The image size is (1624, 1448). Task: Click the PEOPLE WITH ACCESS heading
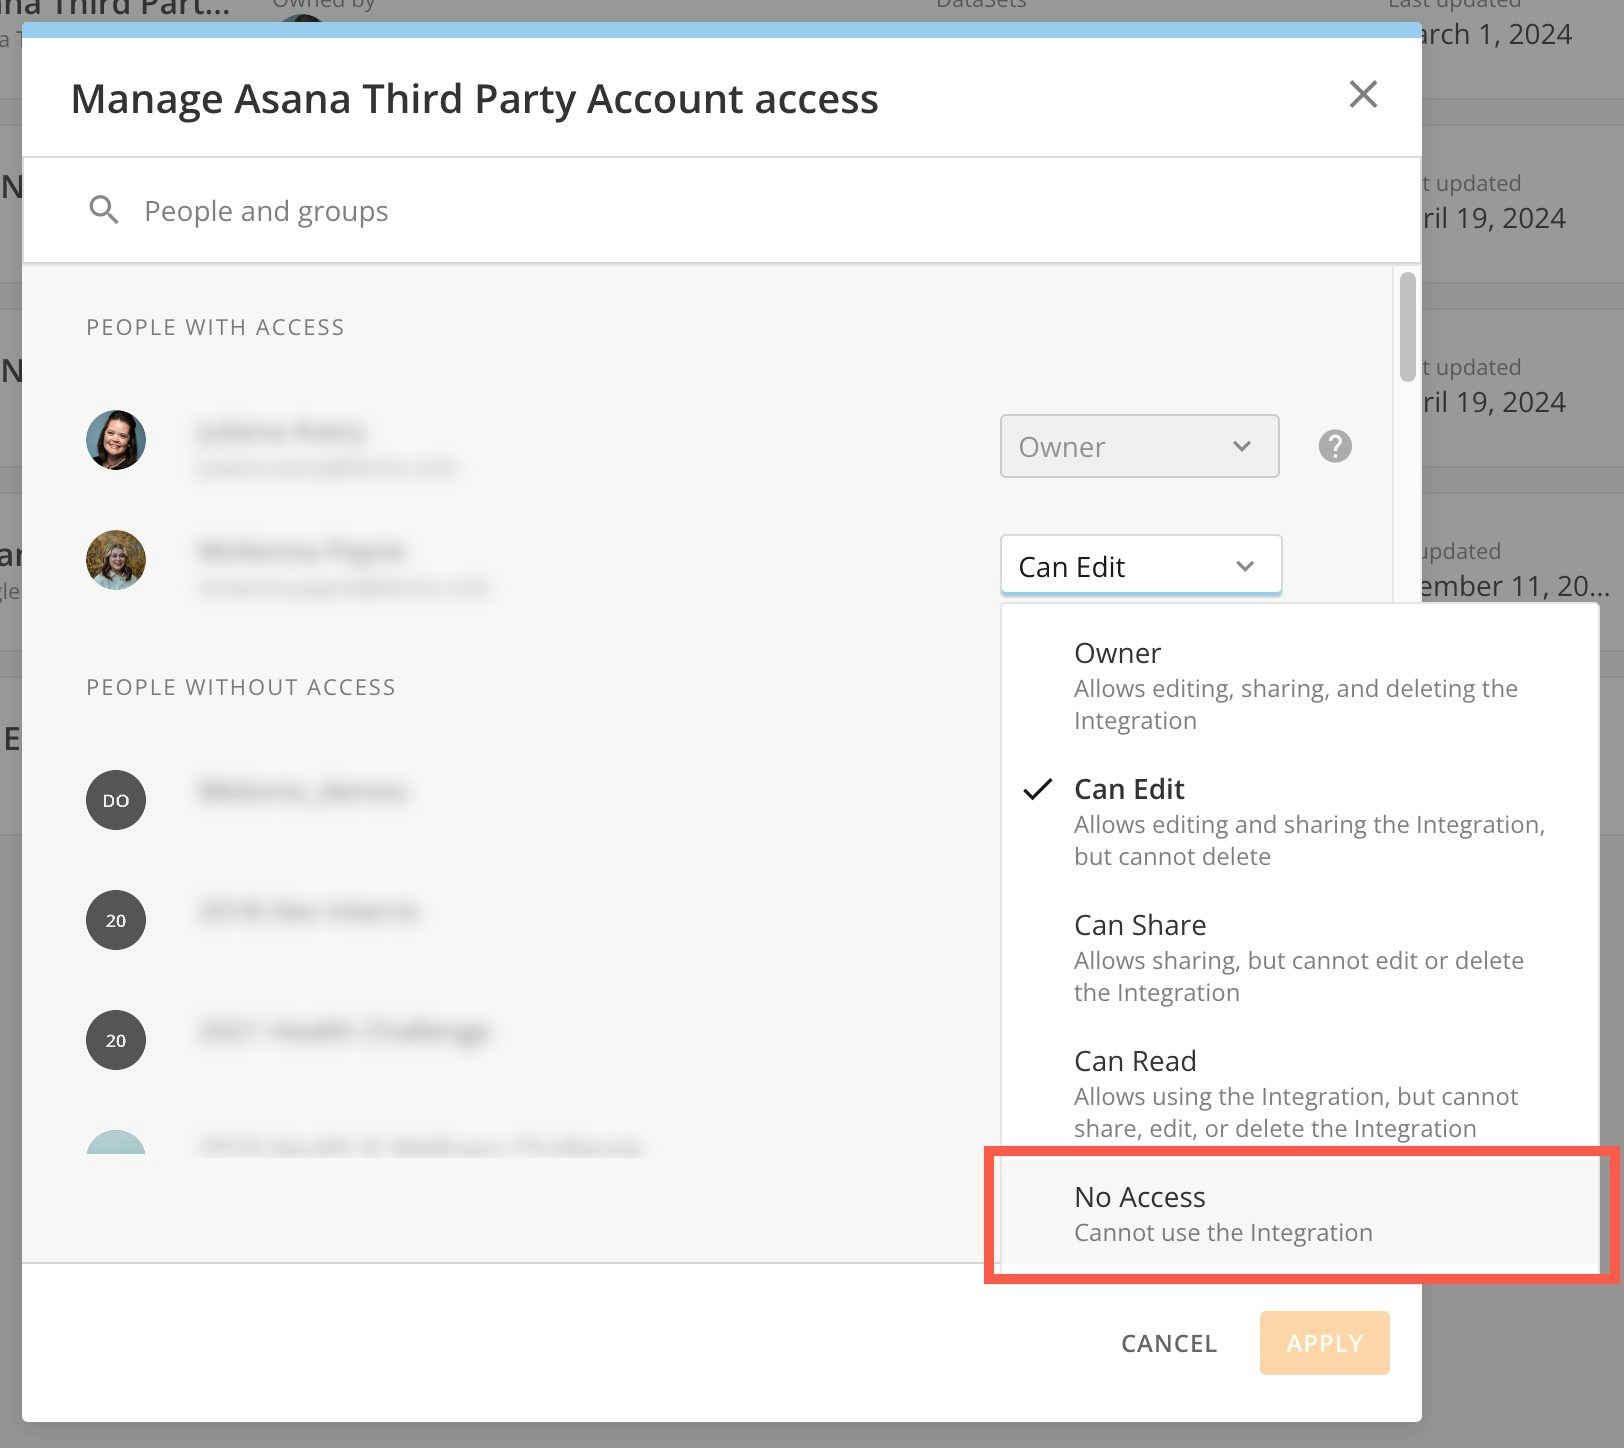click(x=215, y=327)
